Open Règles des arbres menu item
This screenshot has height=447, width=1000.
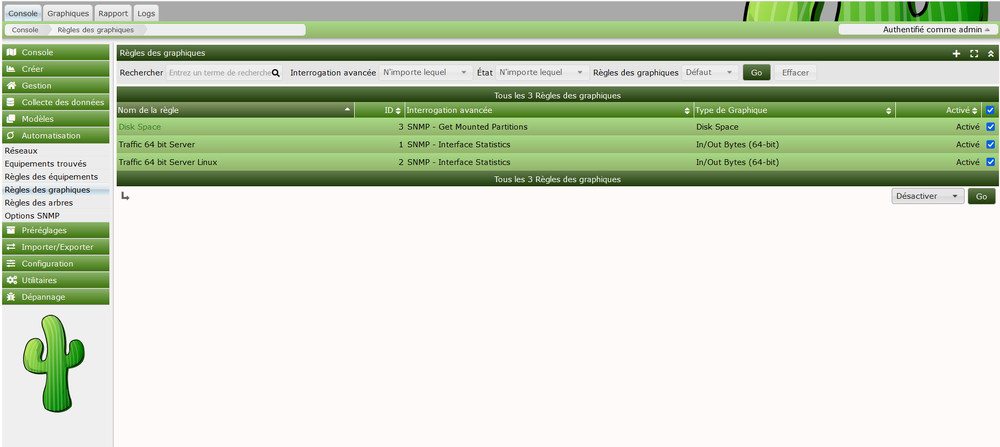pyautogui.click(x=38, y=203)
